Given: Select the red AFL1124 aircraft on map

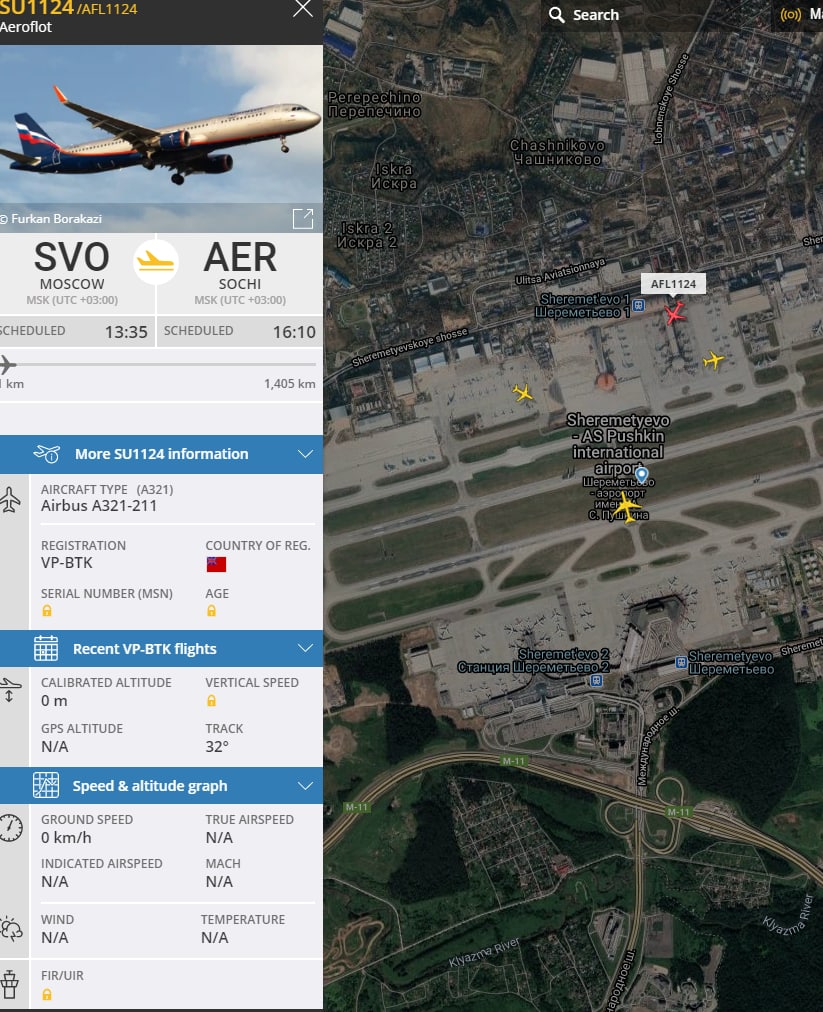Looking at the screenshot, I should click(675, 314).
